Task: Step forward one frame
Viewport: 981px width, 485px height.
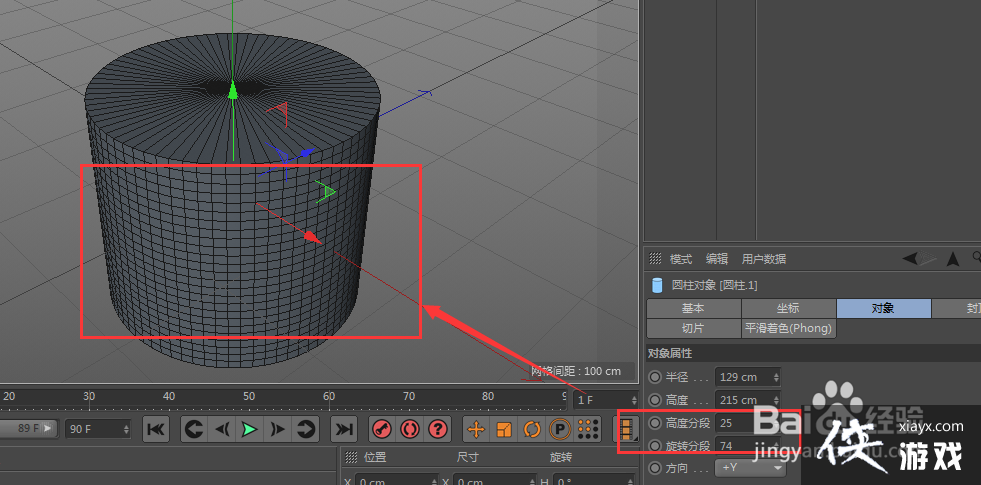Action: point(277,429)
